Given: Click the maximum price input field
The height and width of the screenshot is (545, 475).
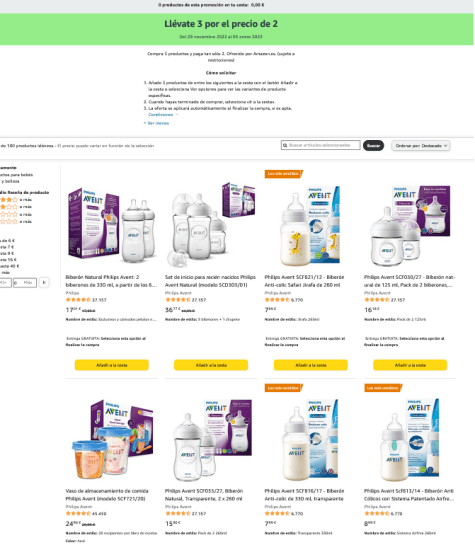Looking at the screenshot, I should click(x=25, y=283).
